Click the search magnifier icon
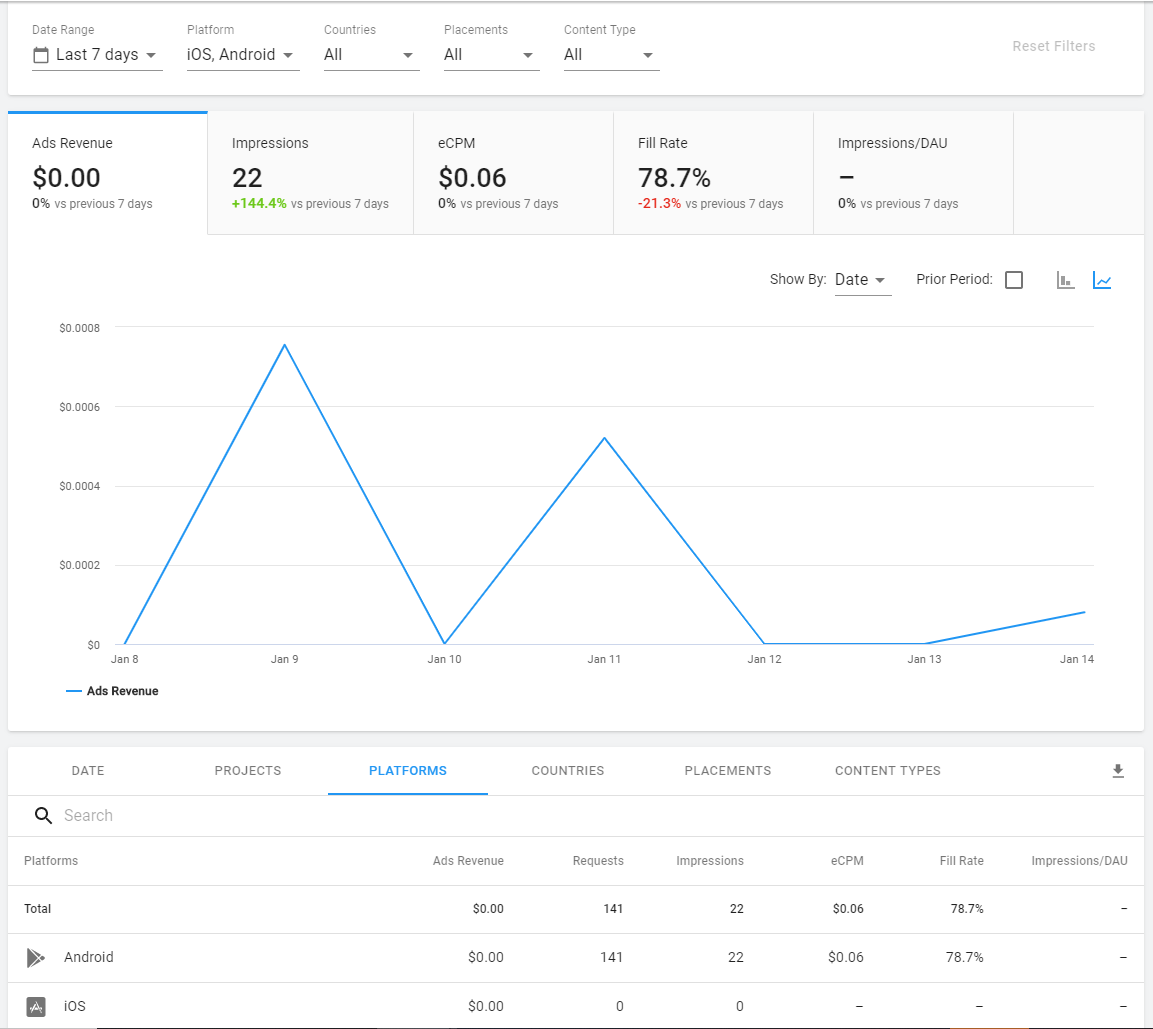The image size is (1153, 1029). 43,815
